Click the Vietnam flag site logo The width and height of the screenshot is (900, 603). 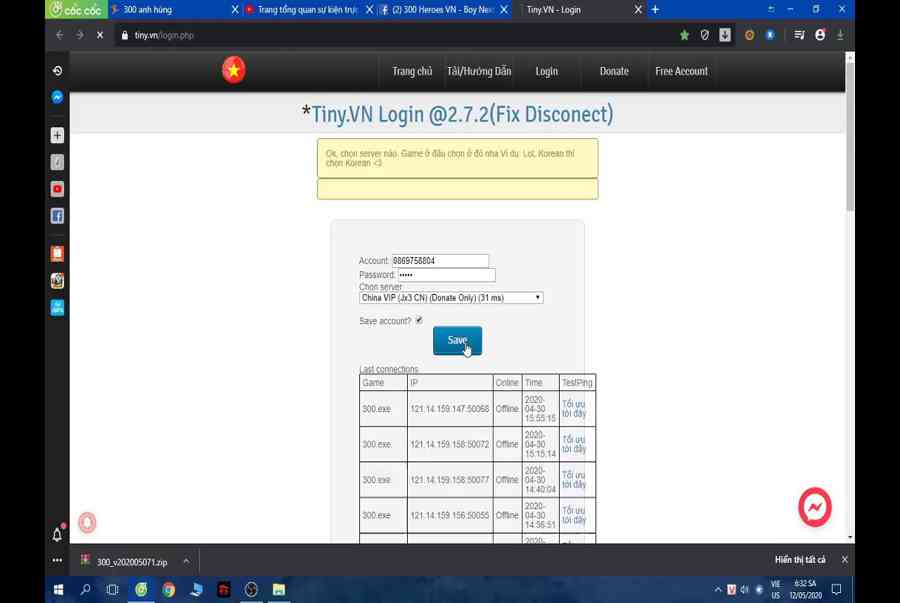tap(234, 70)
